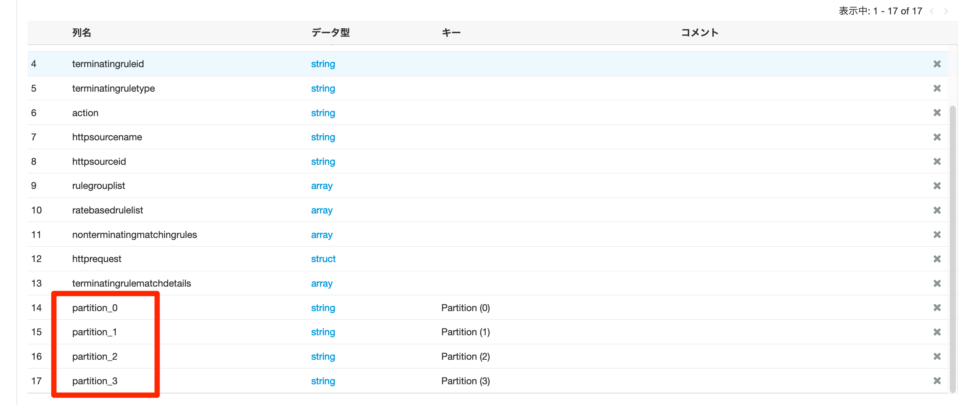Sort by コメント column header
This screenshot has width=960, height=405.
click(x=700, y=33)
